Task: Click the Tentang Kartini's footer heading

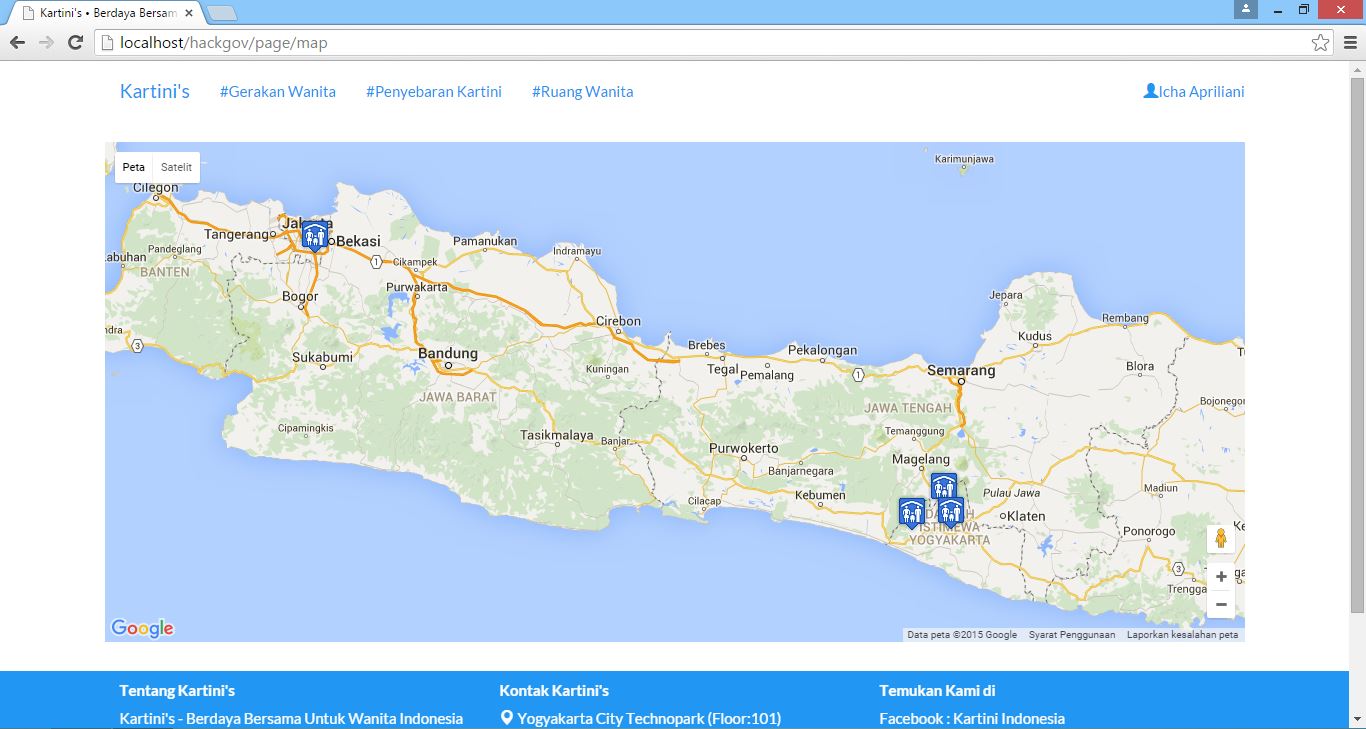Action: point(177,690)
